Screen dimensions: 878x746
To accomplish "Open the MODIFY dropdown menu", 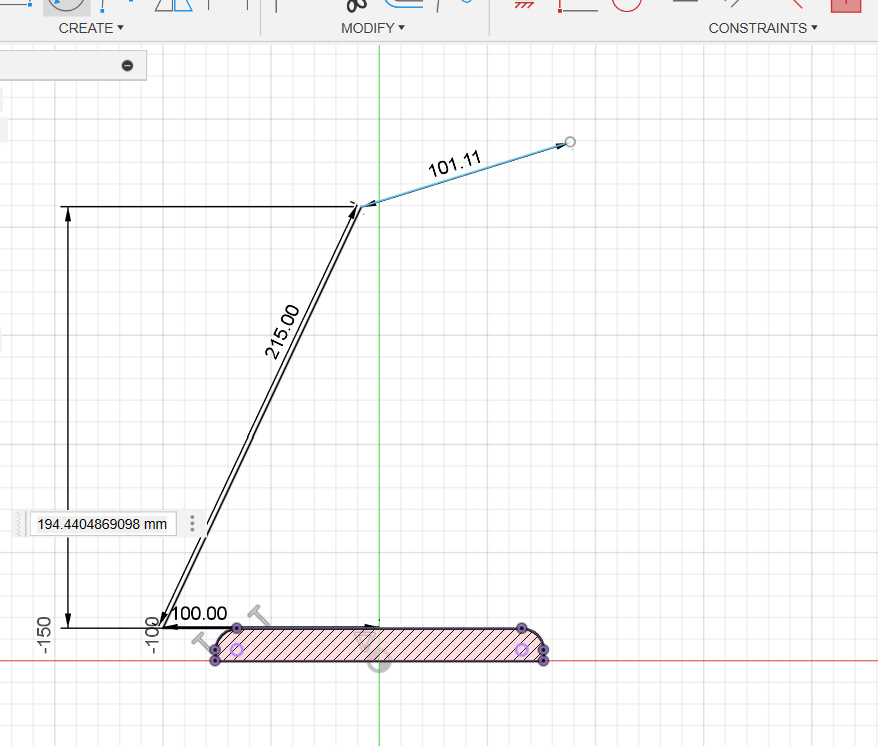I will point(372,28).
